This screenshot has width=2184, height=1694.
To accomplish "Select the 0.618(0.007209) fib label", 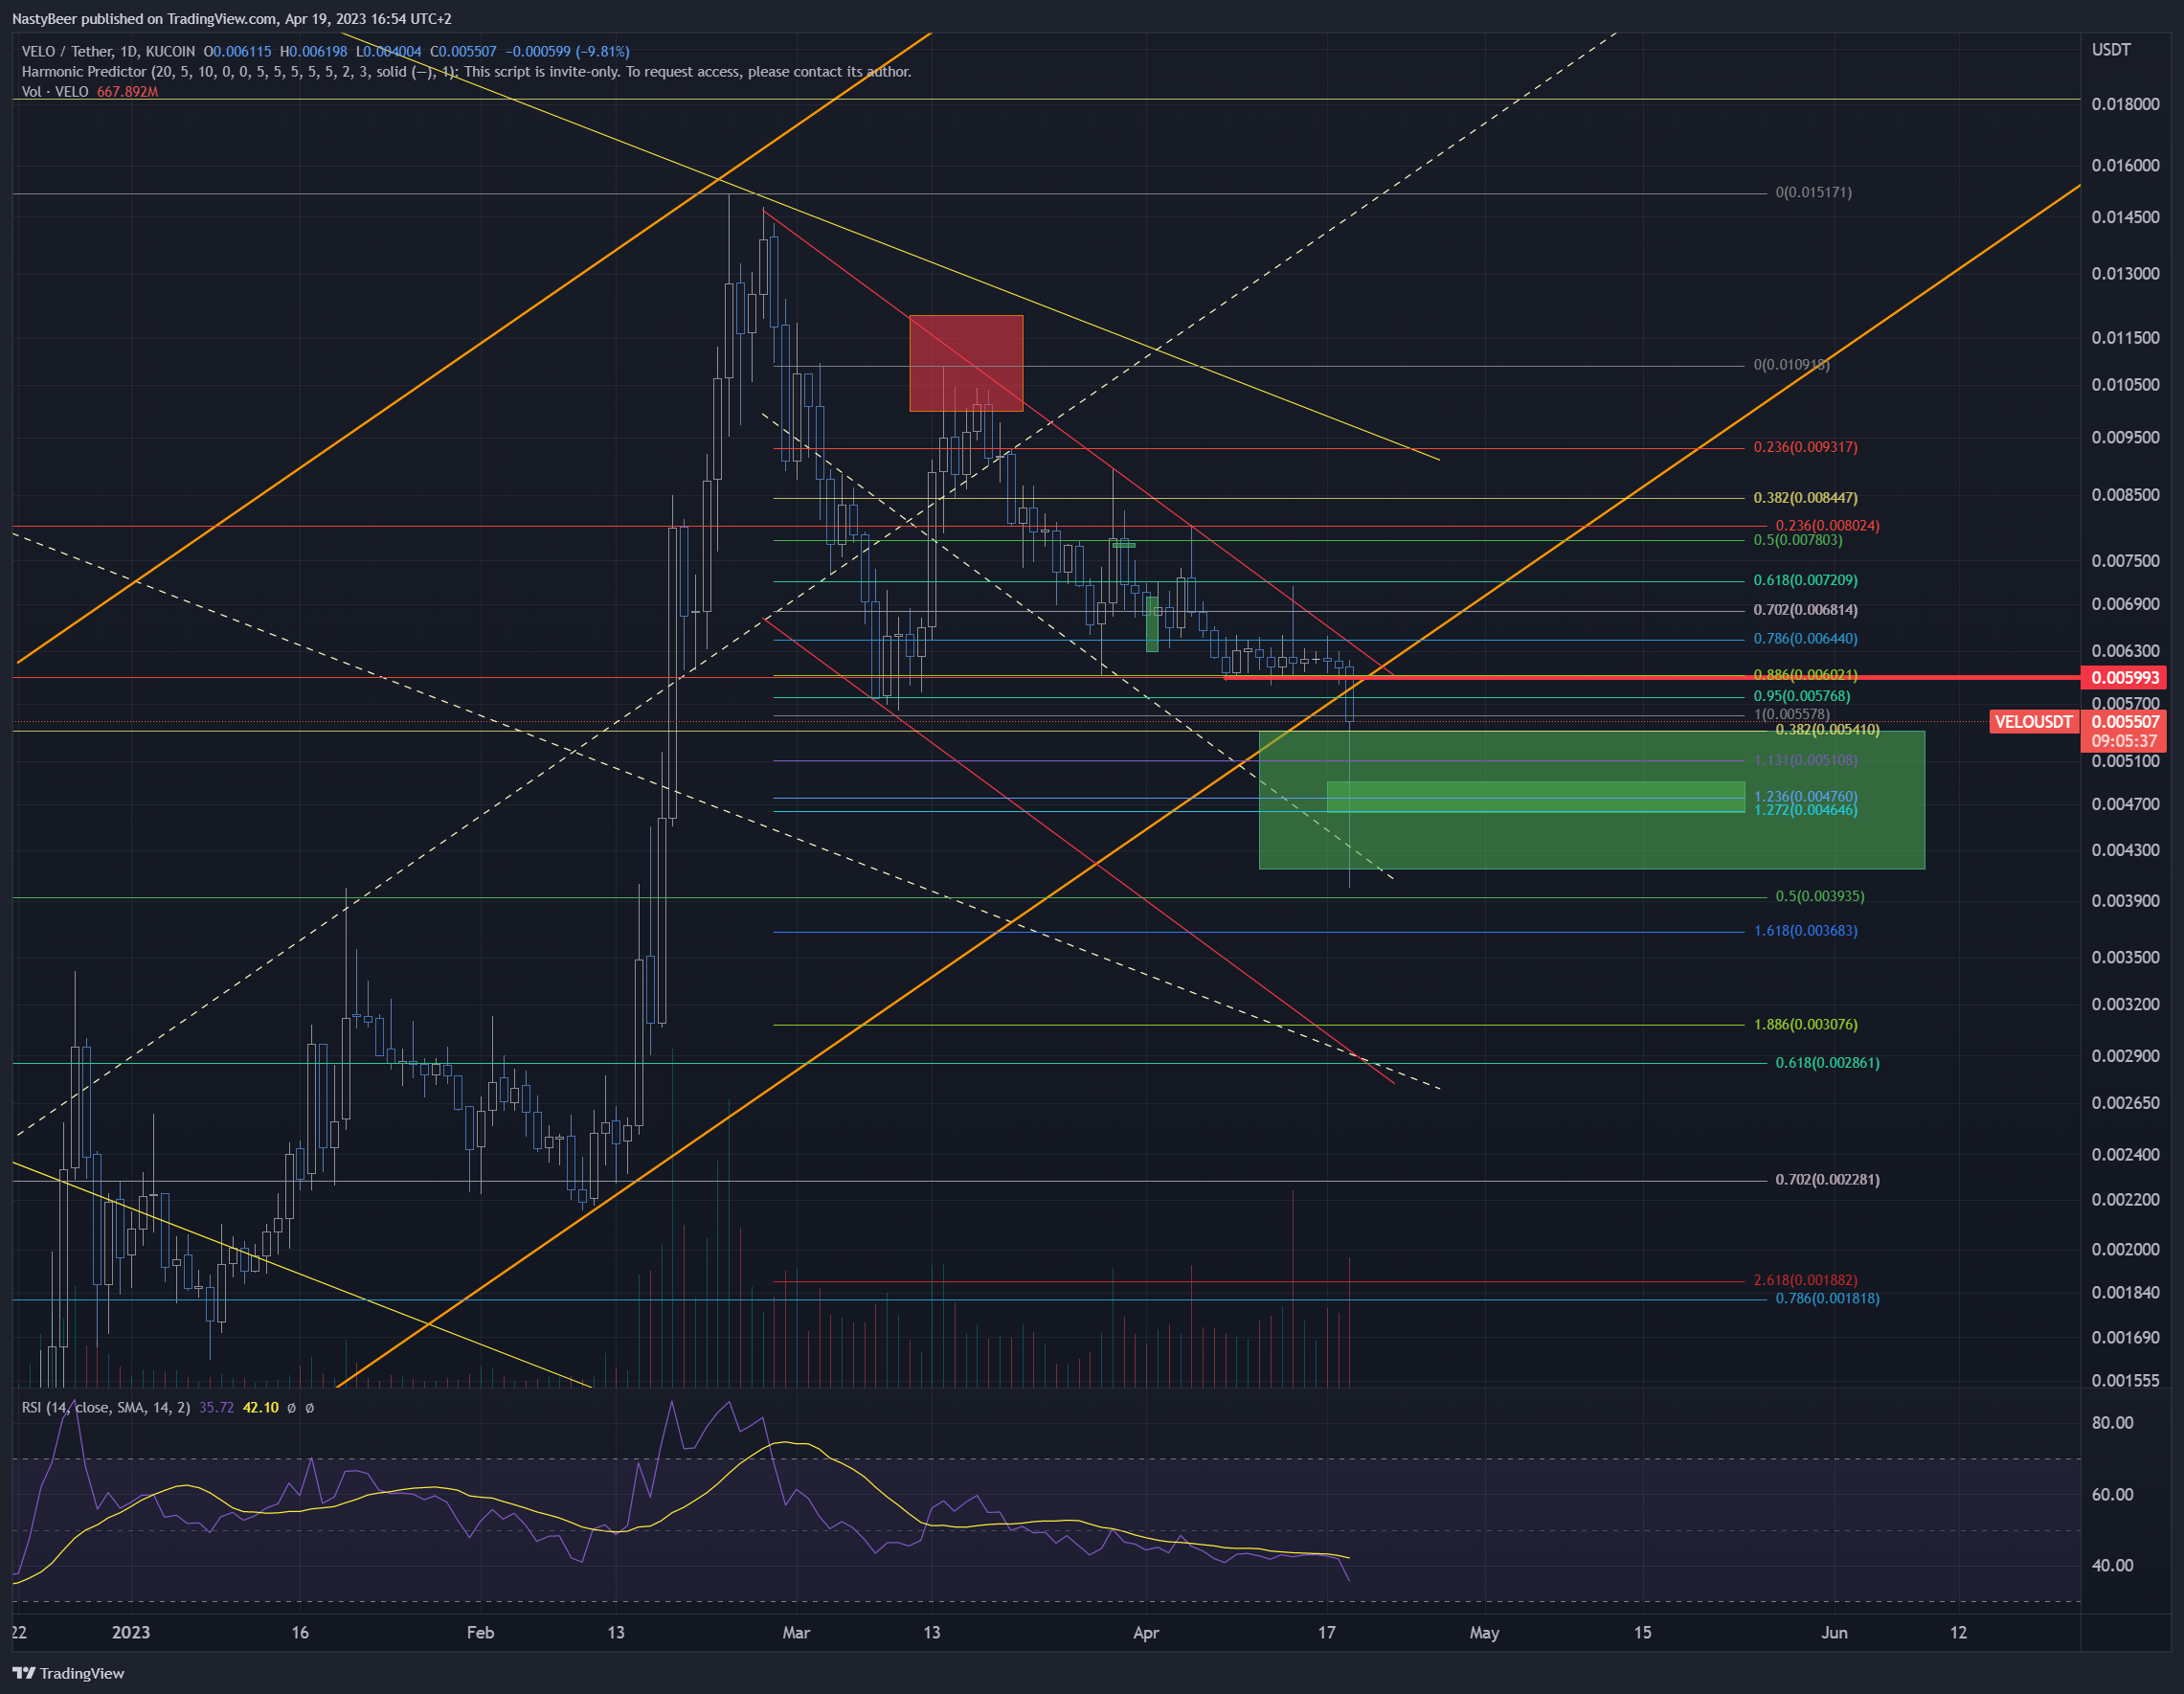I will (1805, 580).
